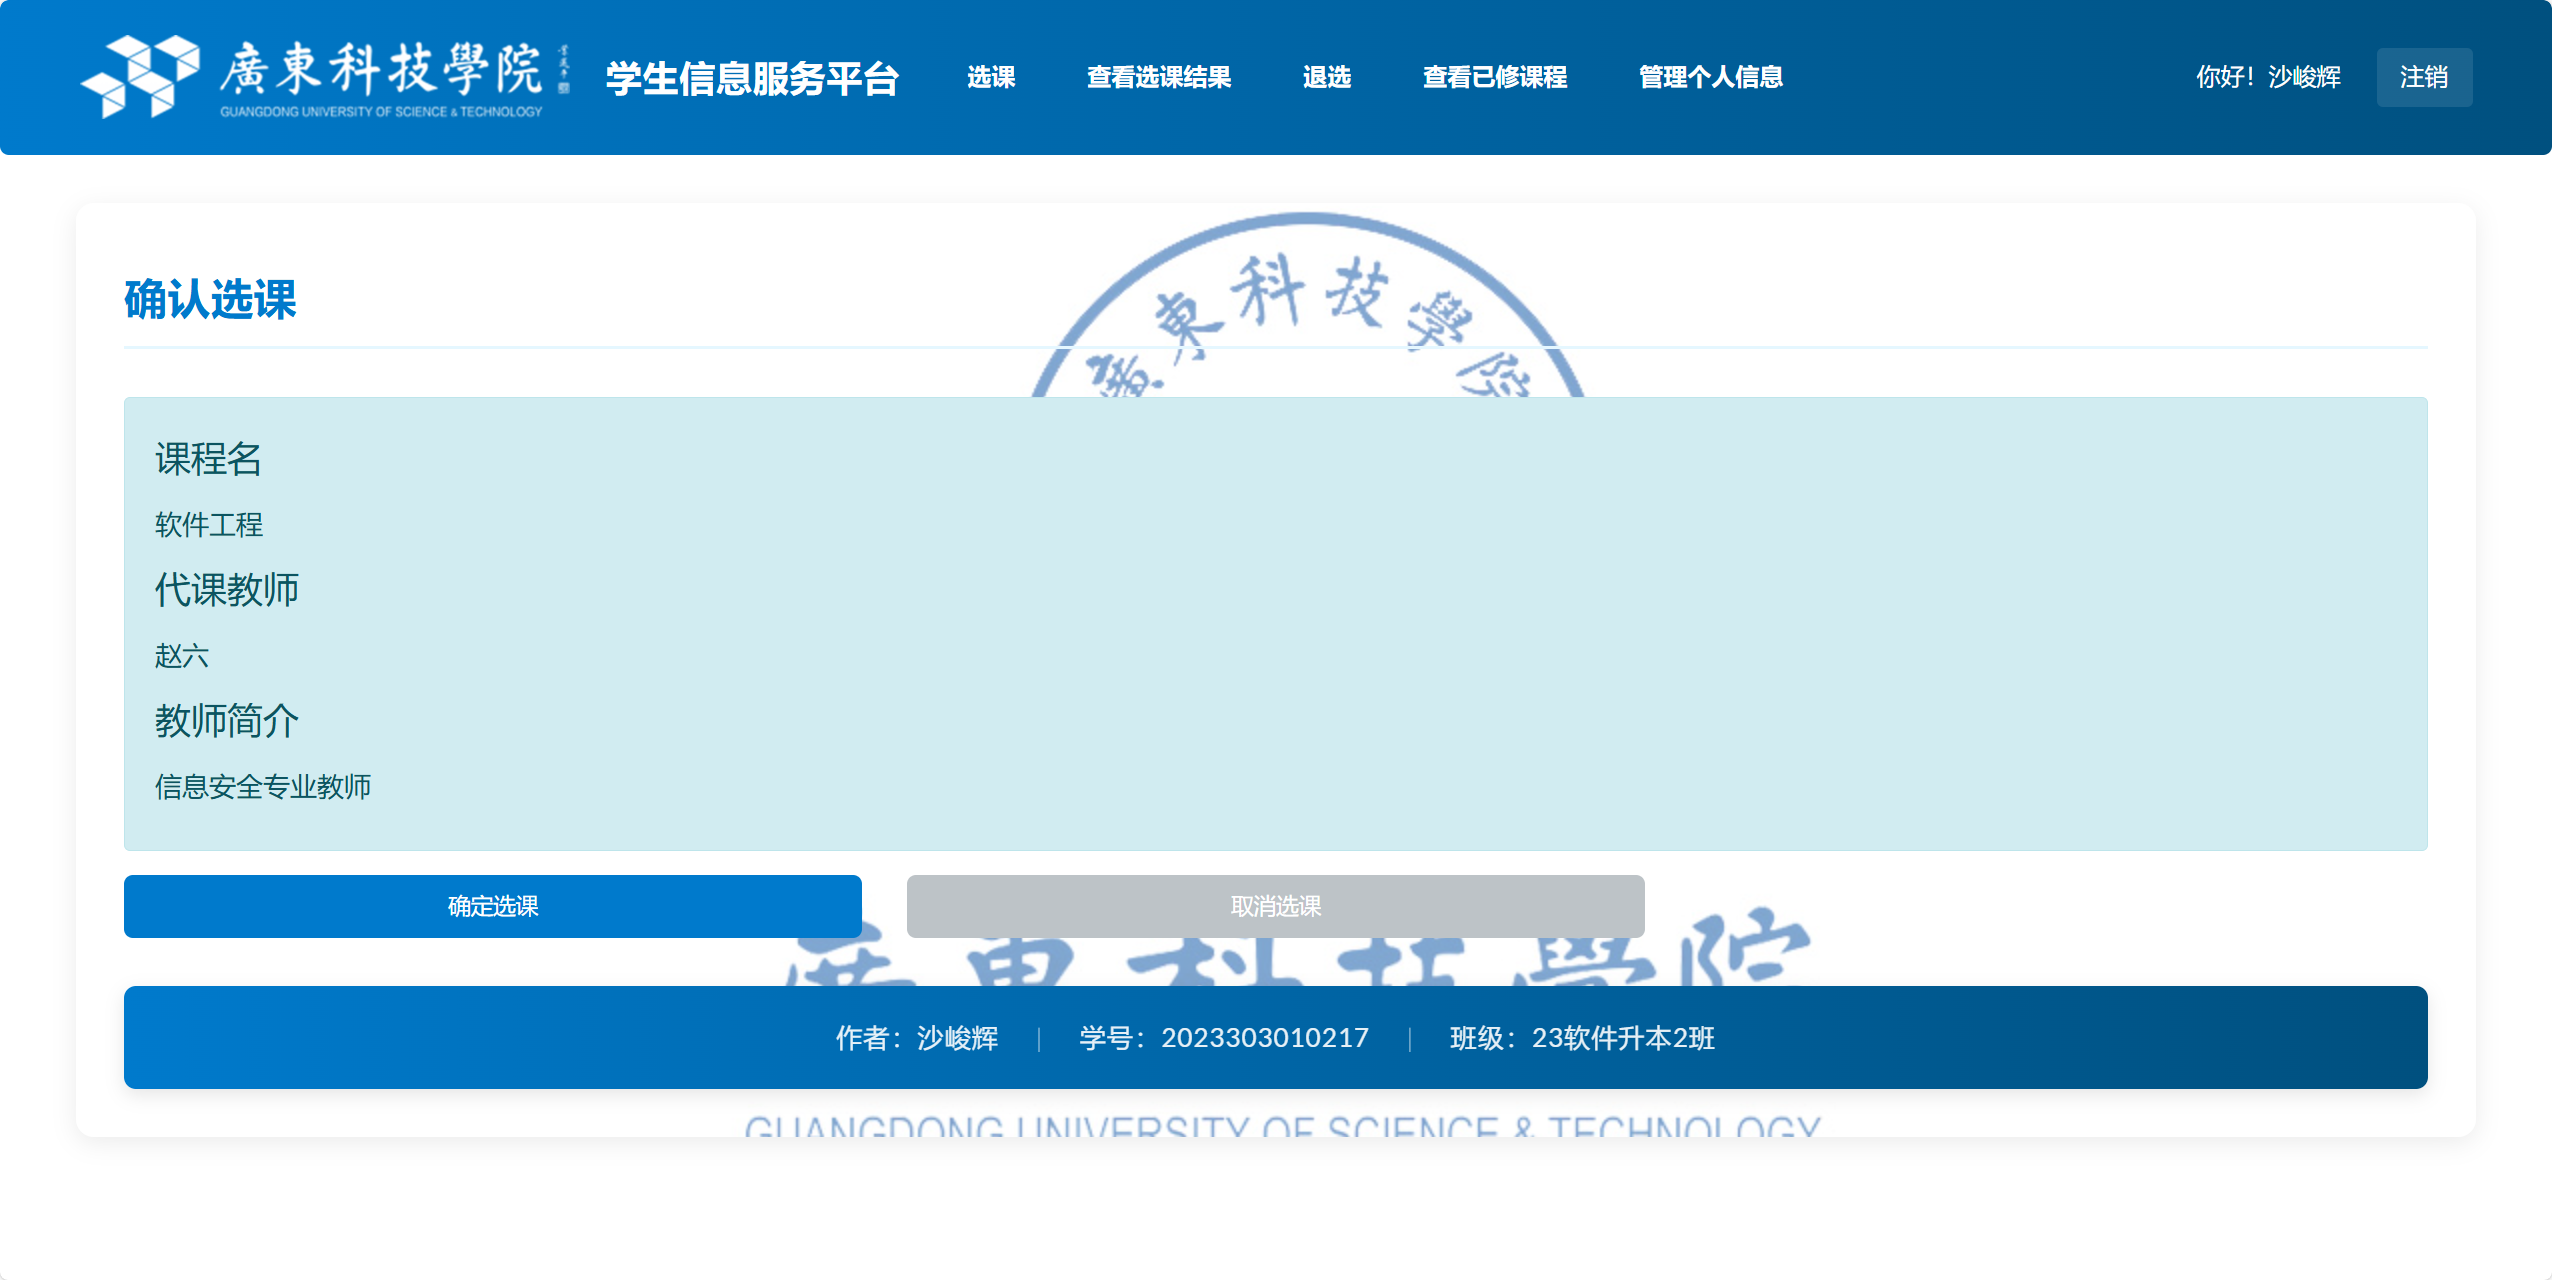This screenshot has height=1280, width=2552.
Task: Open 管理个人信息 menu item
Action: coord(1710,77)
